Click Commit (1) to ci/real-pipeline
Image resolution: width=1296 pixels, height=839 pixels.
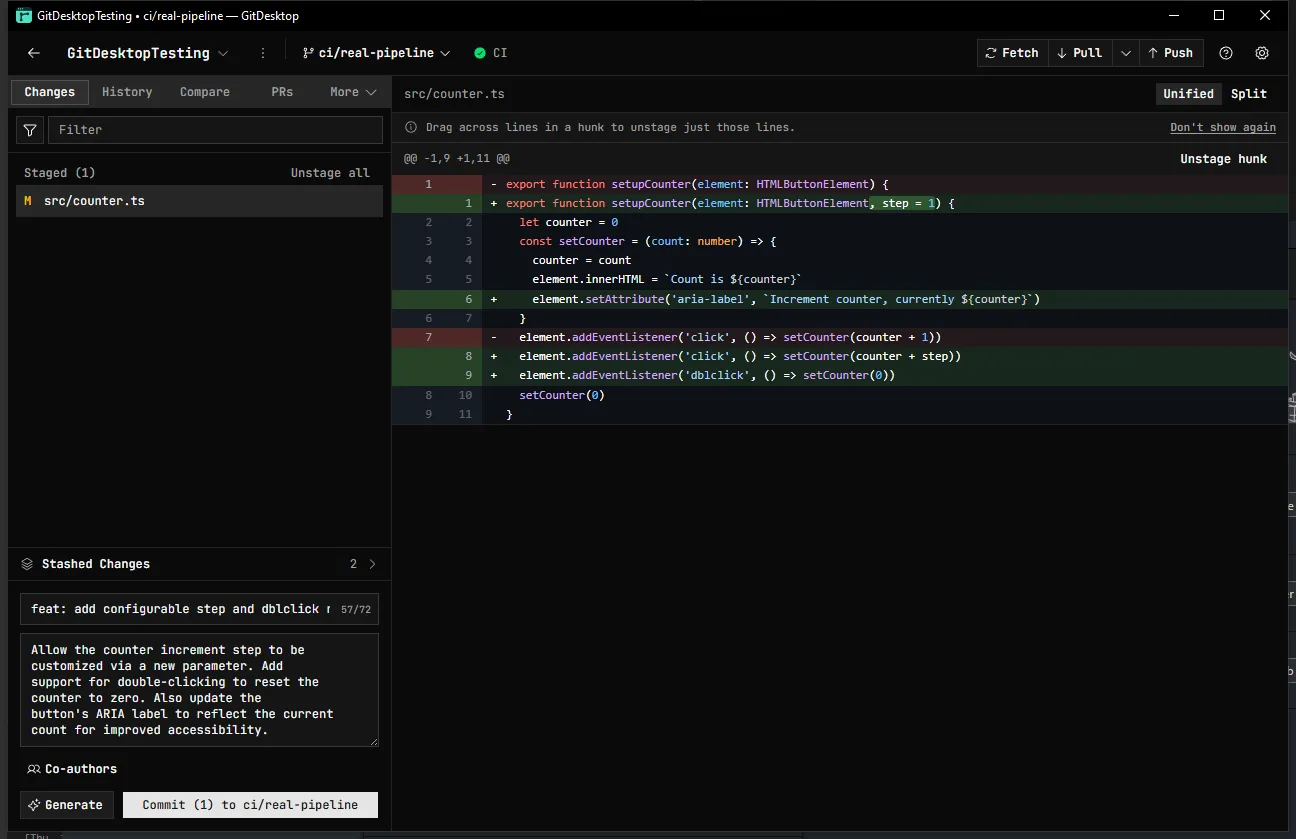coord(250,805)
